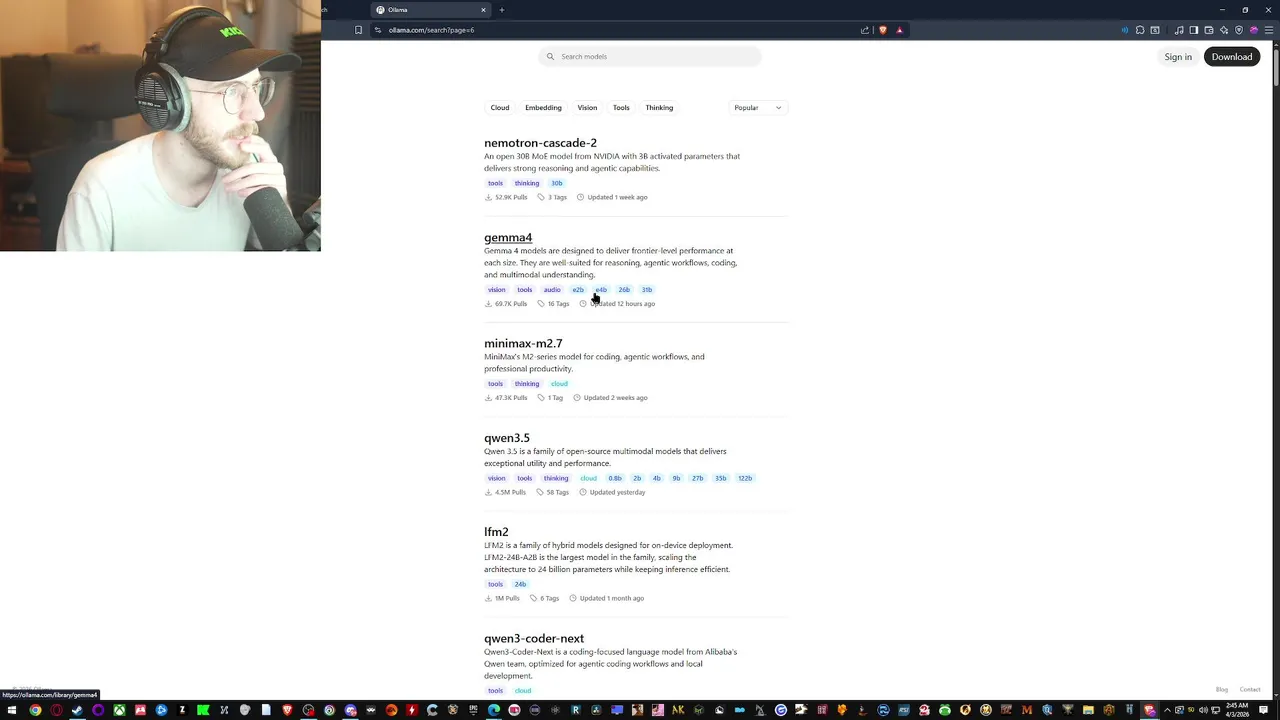The width and height of the screenshot is (1280, 720).
Task: Click the audio tag under gemma4
Action: 552,290
